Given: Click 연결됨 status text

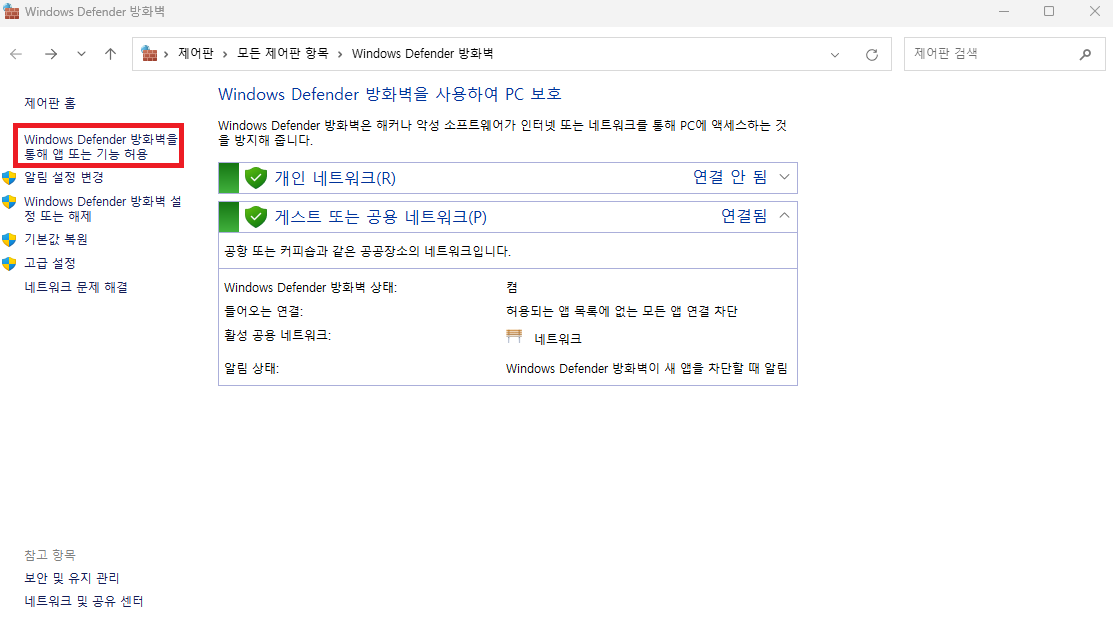Looking at the screenshot, I should pos(744,216).
